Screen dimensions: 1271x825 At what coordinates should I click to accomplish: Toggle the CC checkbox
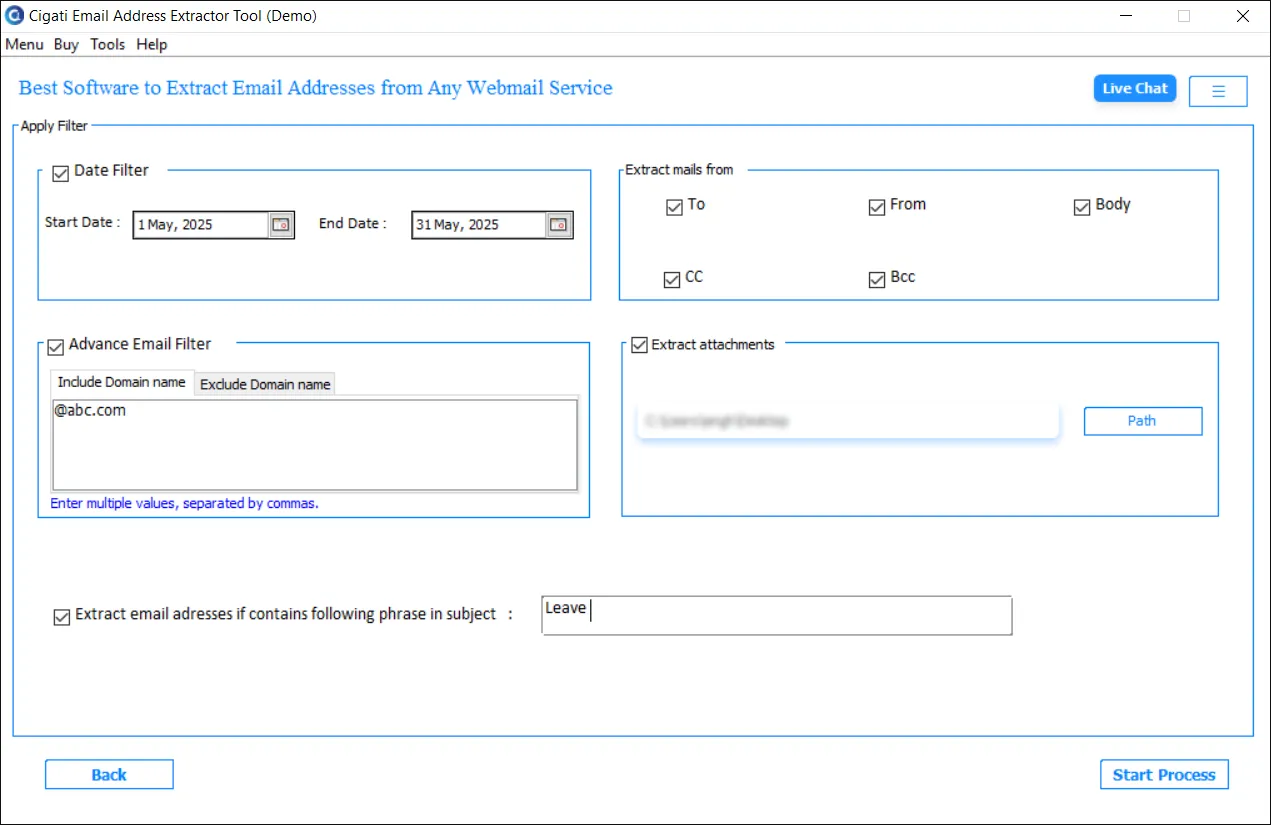pyautogui.click(x=672, y=280)
